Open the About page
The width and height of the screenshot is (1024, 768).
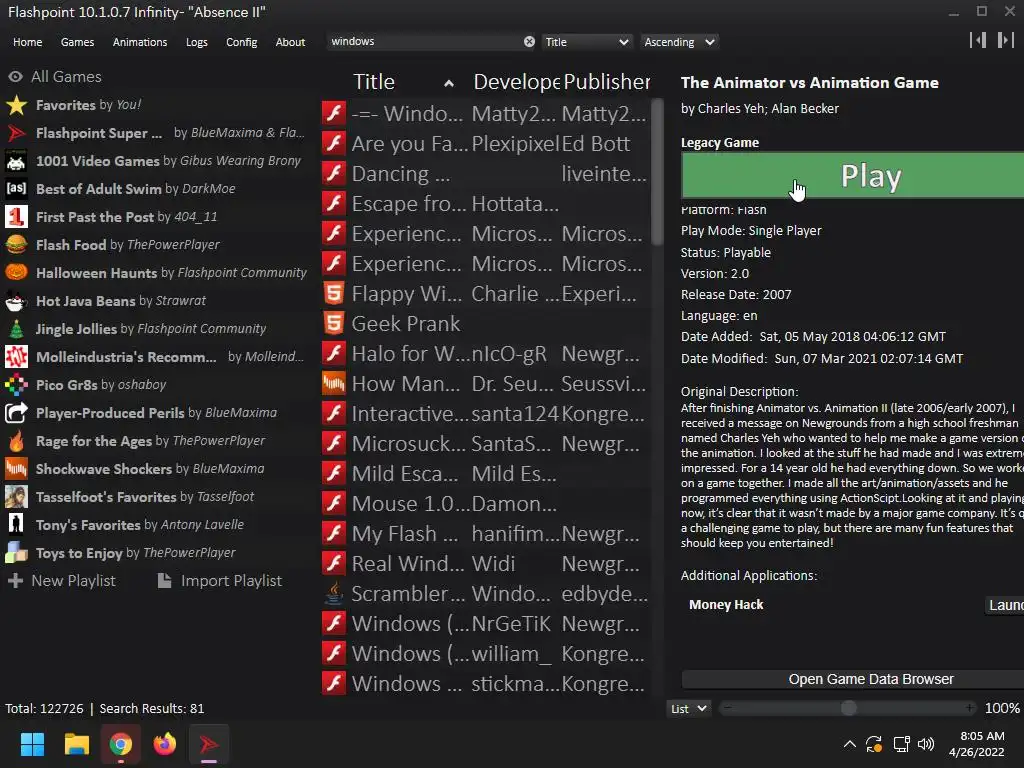point(290,42)
